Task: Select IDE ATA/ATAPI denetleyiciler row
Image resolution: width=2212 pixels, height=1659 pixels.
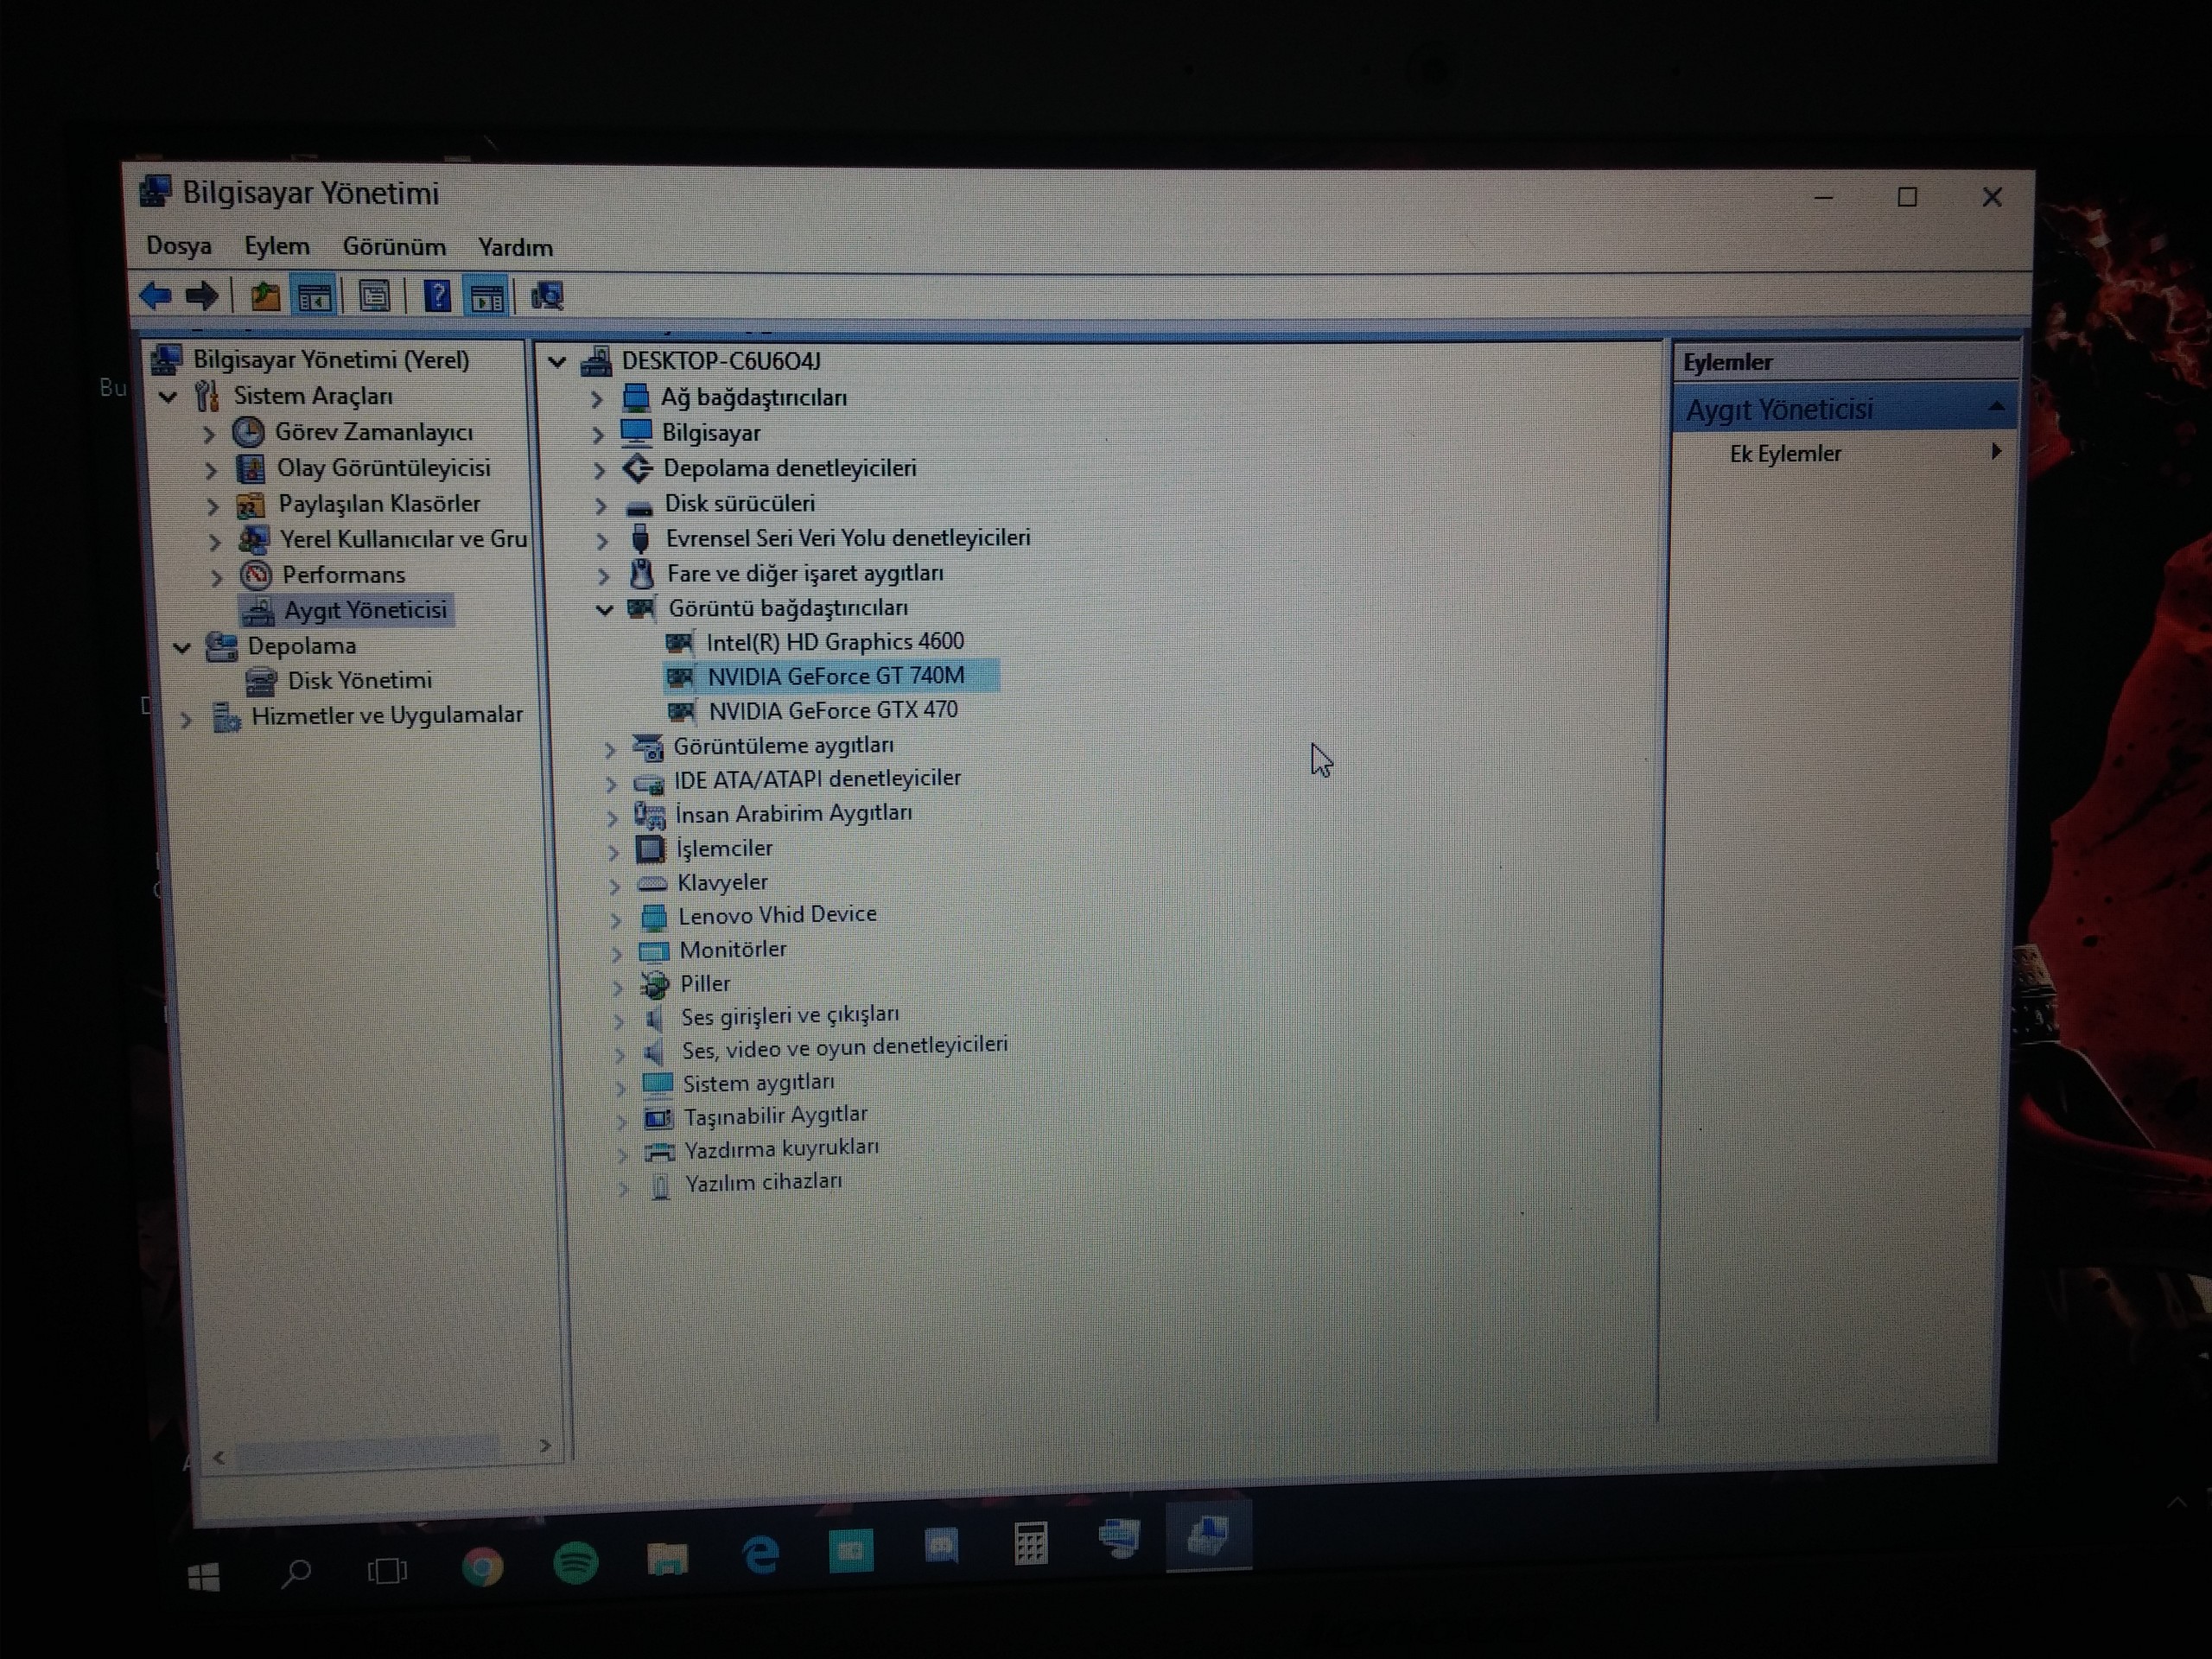Action: coord(817,779)
